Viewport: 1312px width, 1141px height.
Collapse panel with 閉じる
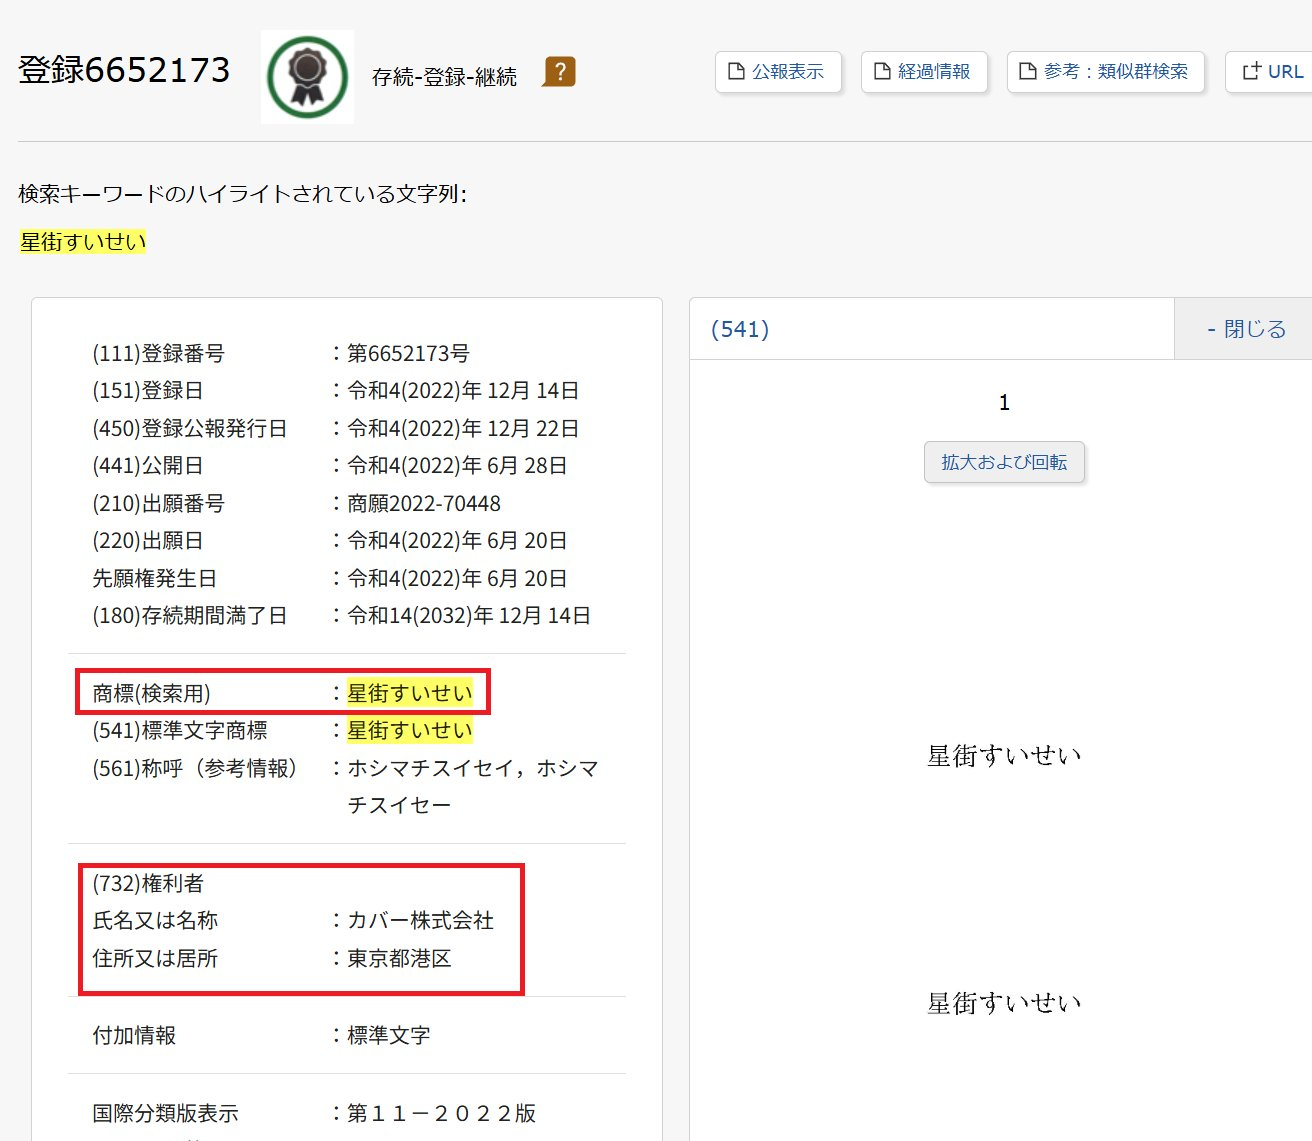coord(1246,329)
